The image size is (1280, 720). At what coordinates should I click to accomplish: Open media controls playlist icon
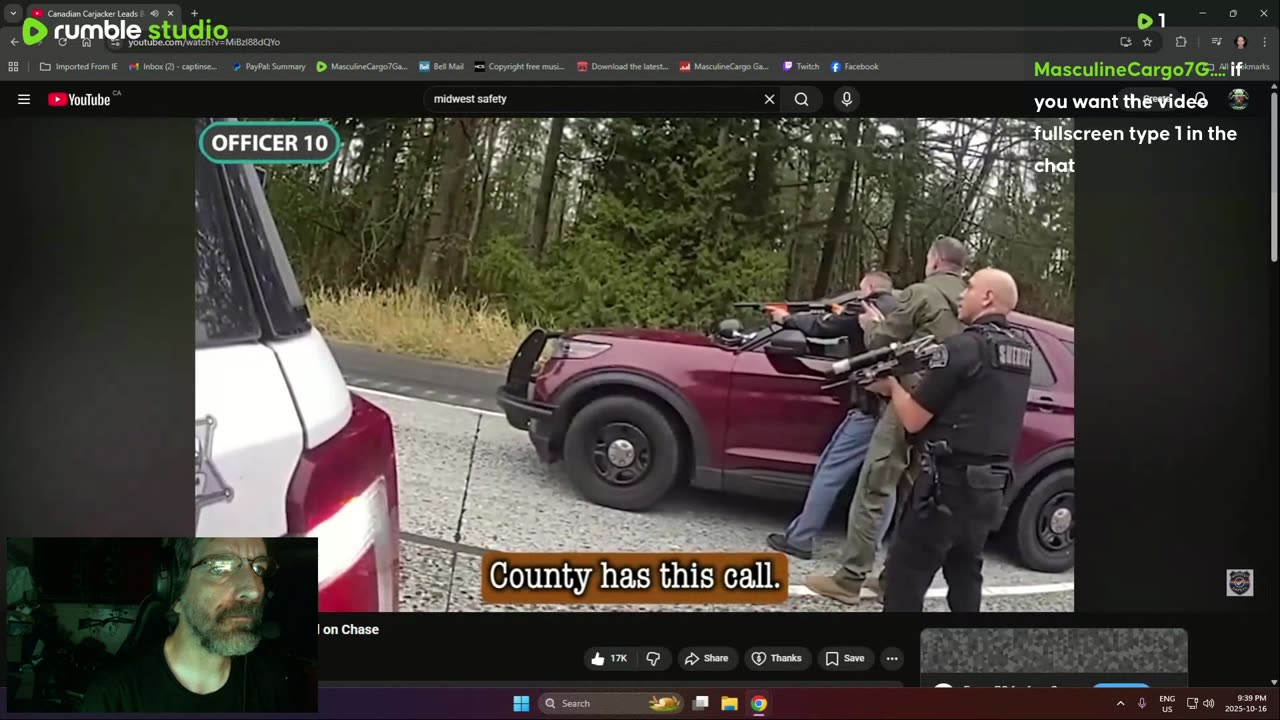pyautogui.click(x=1216, y=42)
